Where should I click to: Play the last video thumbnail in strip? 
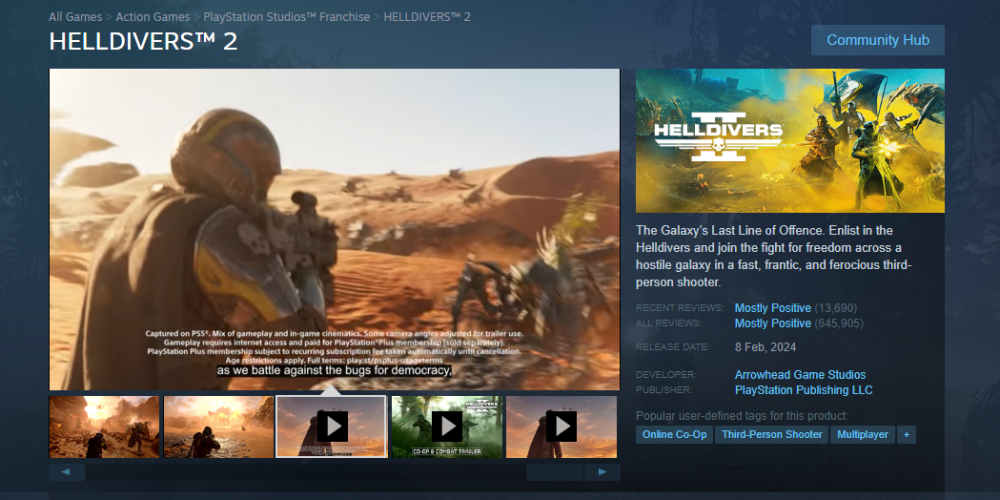[x=561, y=427]
